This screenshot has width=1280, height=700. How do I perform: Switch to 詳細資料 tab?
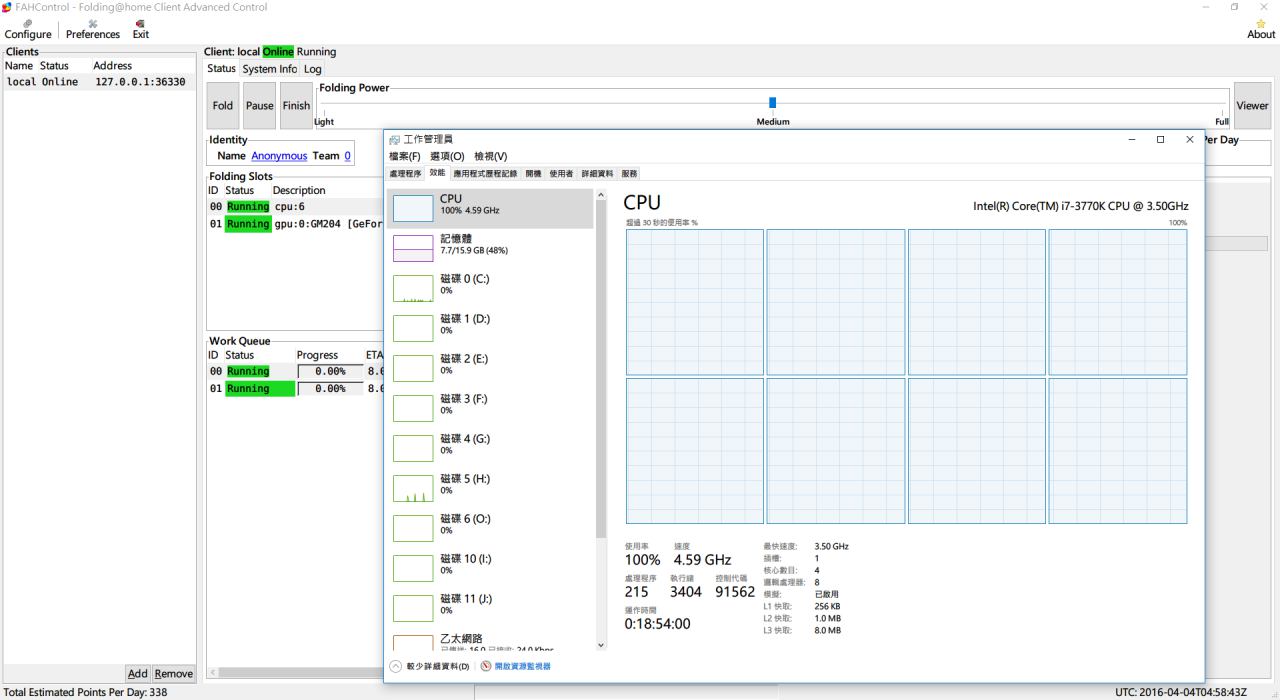[x=597, y=174]
